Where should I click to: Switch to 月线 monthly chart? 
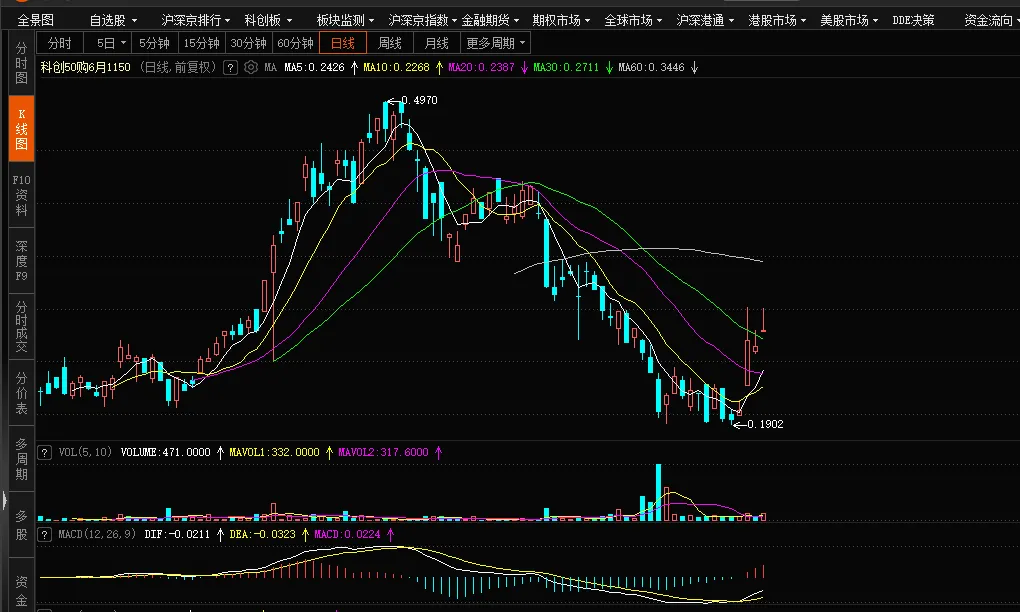tap(436, 43)
